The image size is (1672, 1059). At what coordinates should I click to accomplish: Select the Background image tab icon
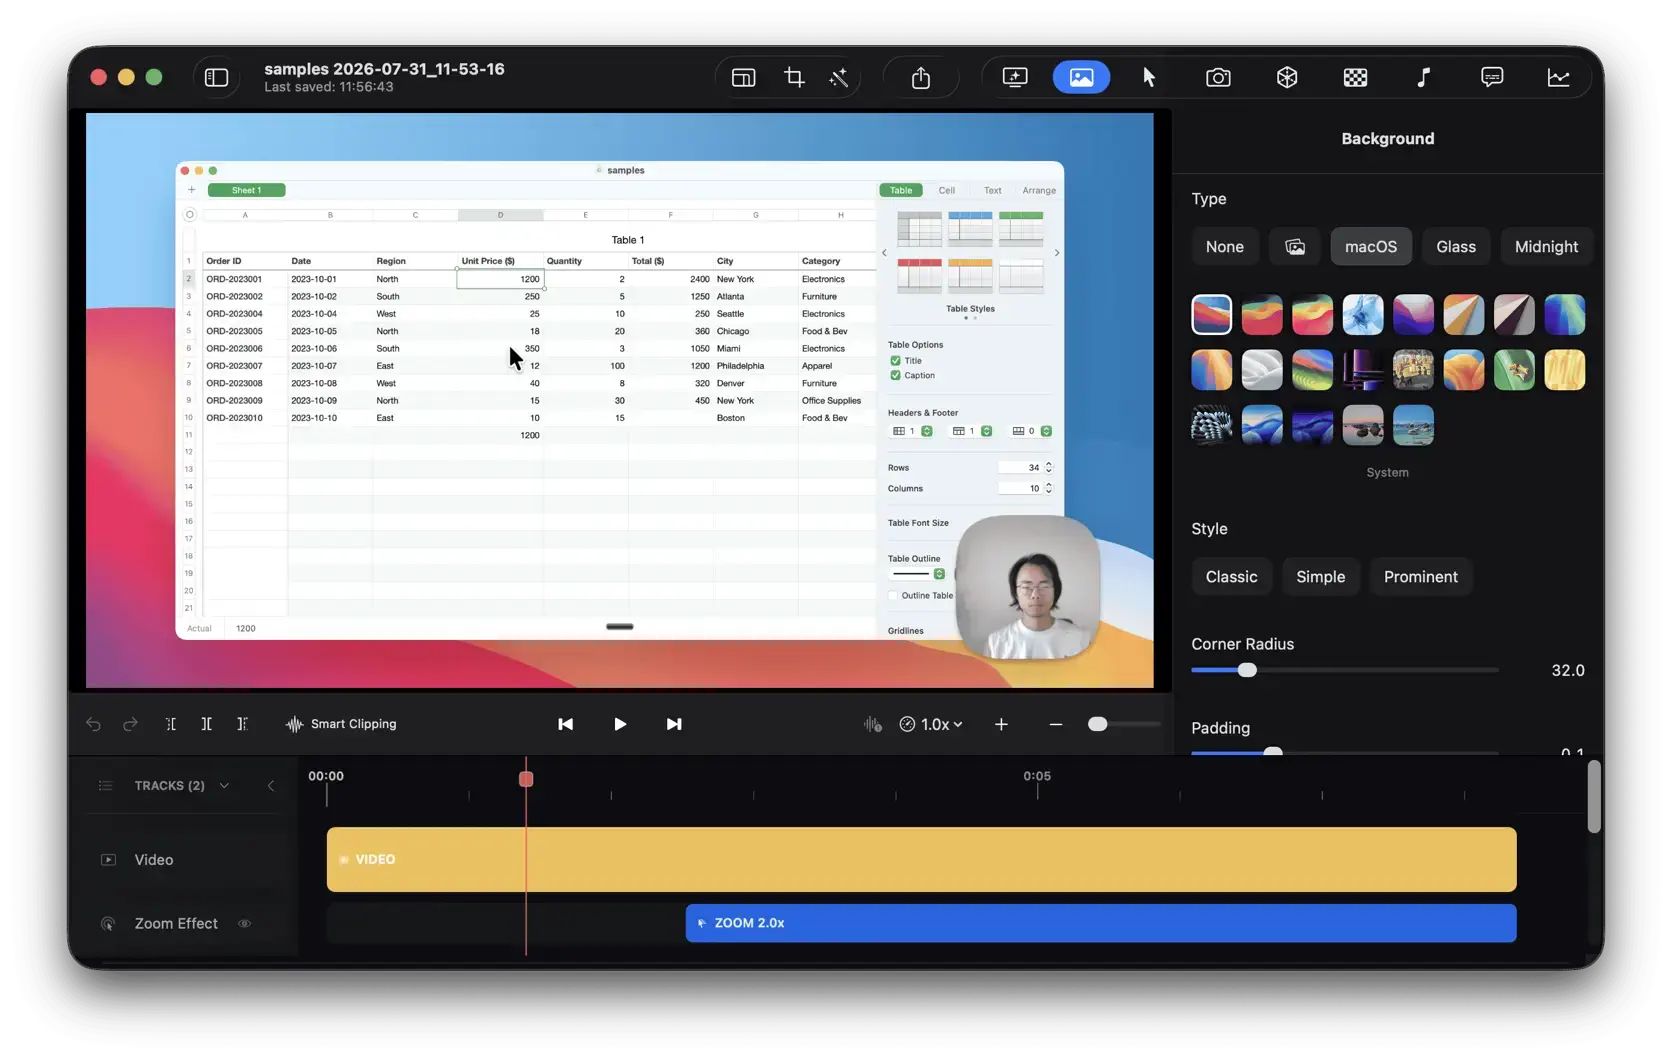[1081, 77]
